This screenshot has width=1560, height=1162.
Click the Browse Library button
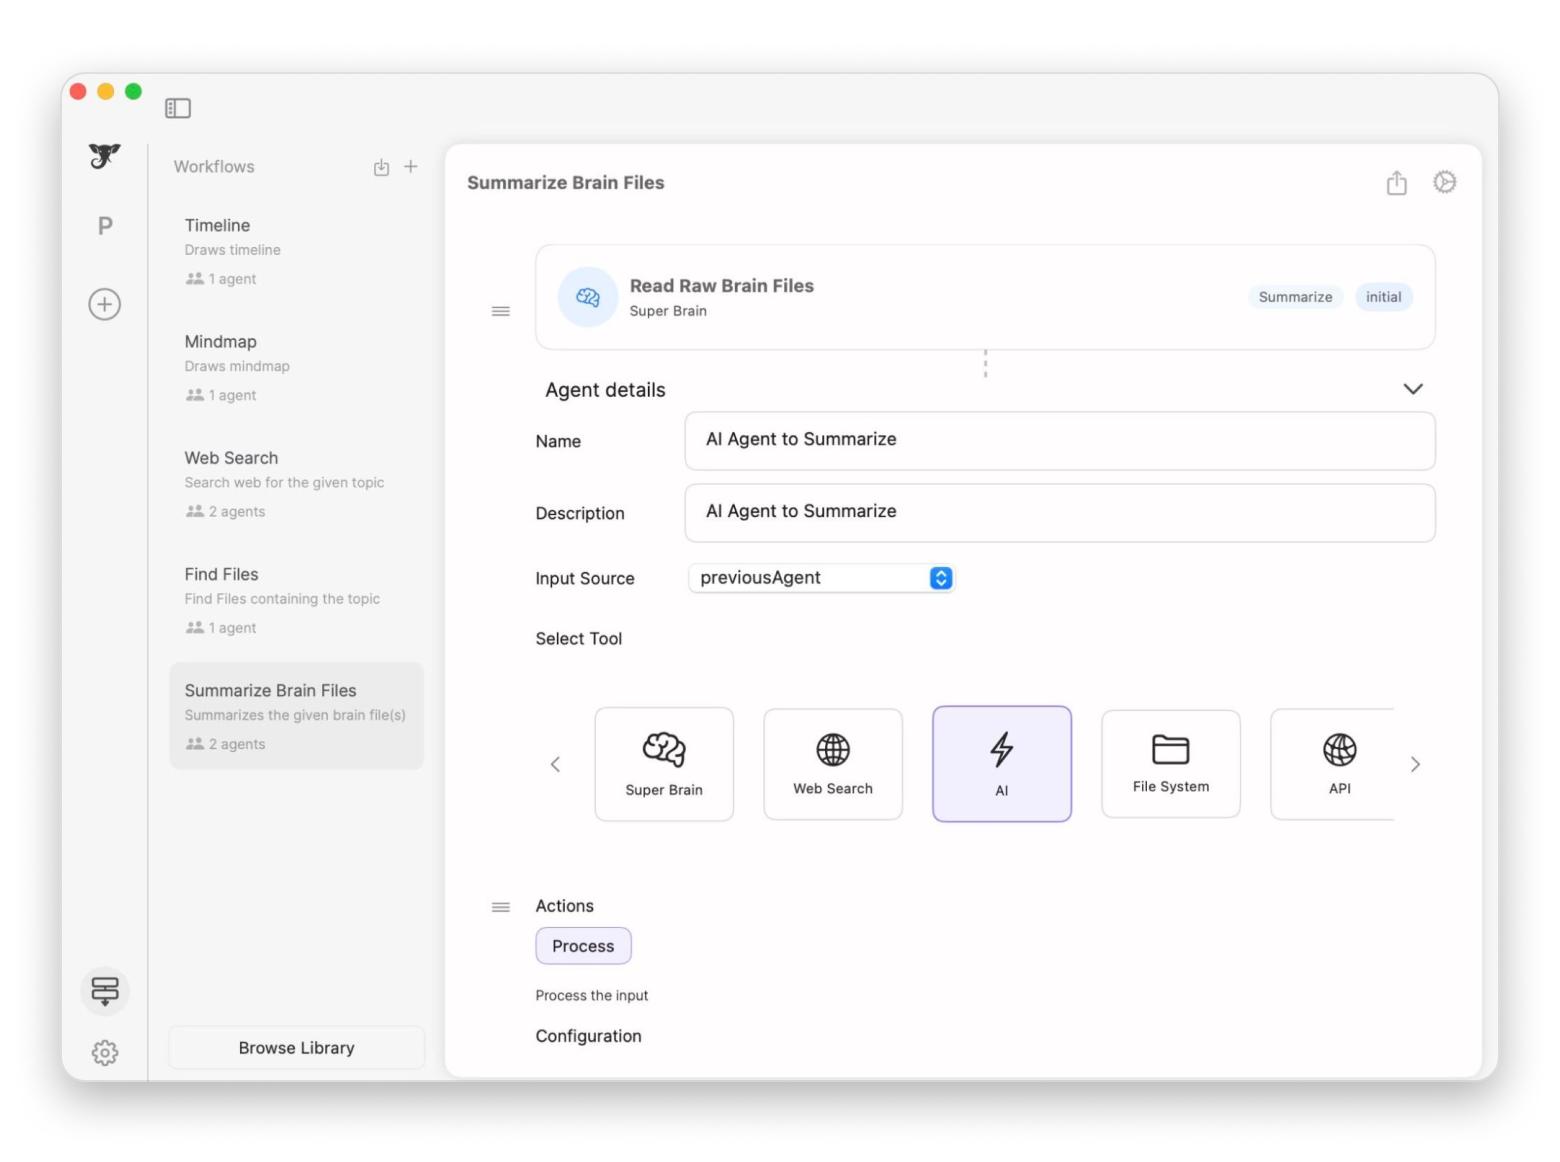[x=296, y=1047]
